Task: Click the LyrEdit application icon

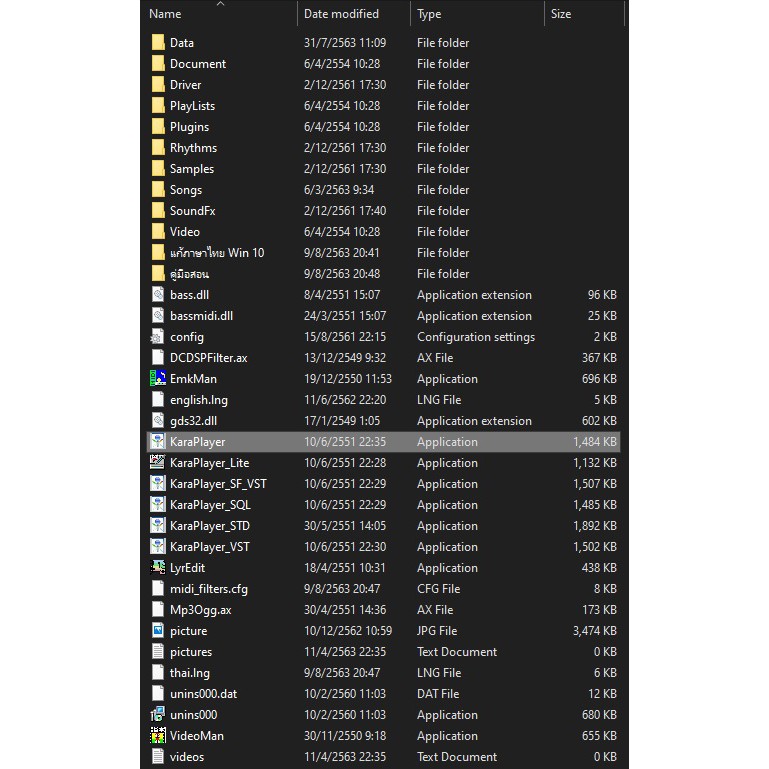Action: [x=158, y=568]
